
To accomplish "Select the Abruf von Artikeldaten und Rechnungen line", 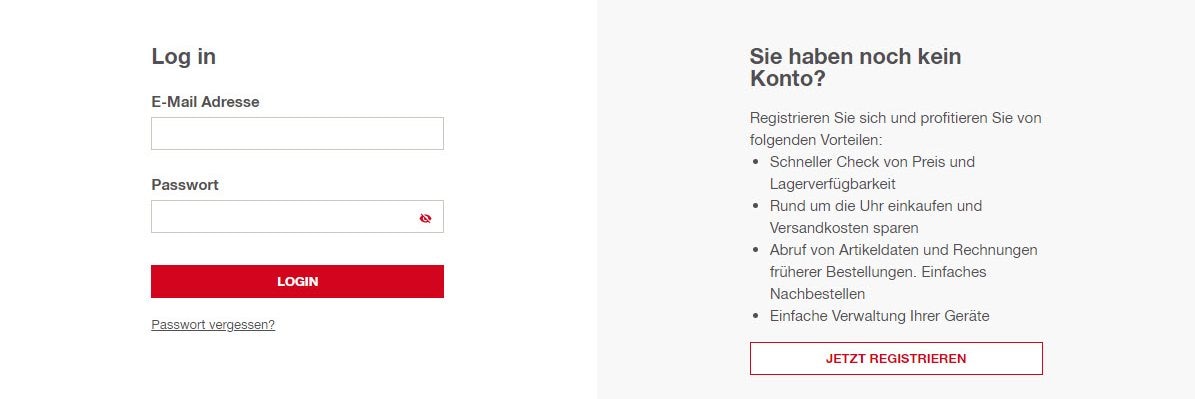I will pos(903,250).
